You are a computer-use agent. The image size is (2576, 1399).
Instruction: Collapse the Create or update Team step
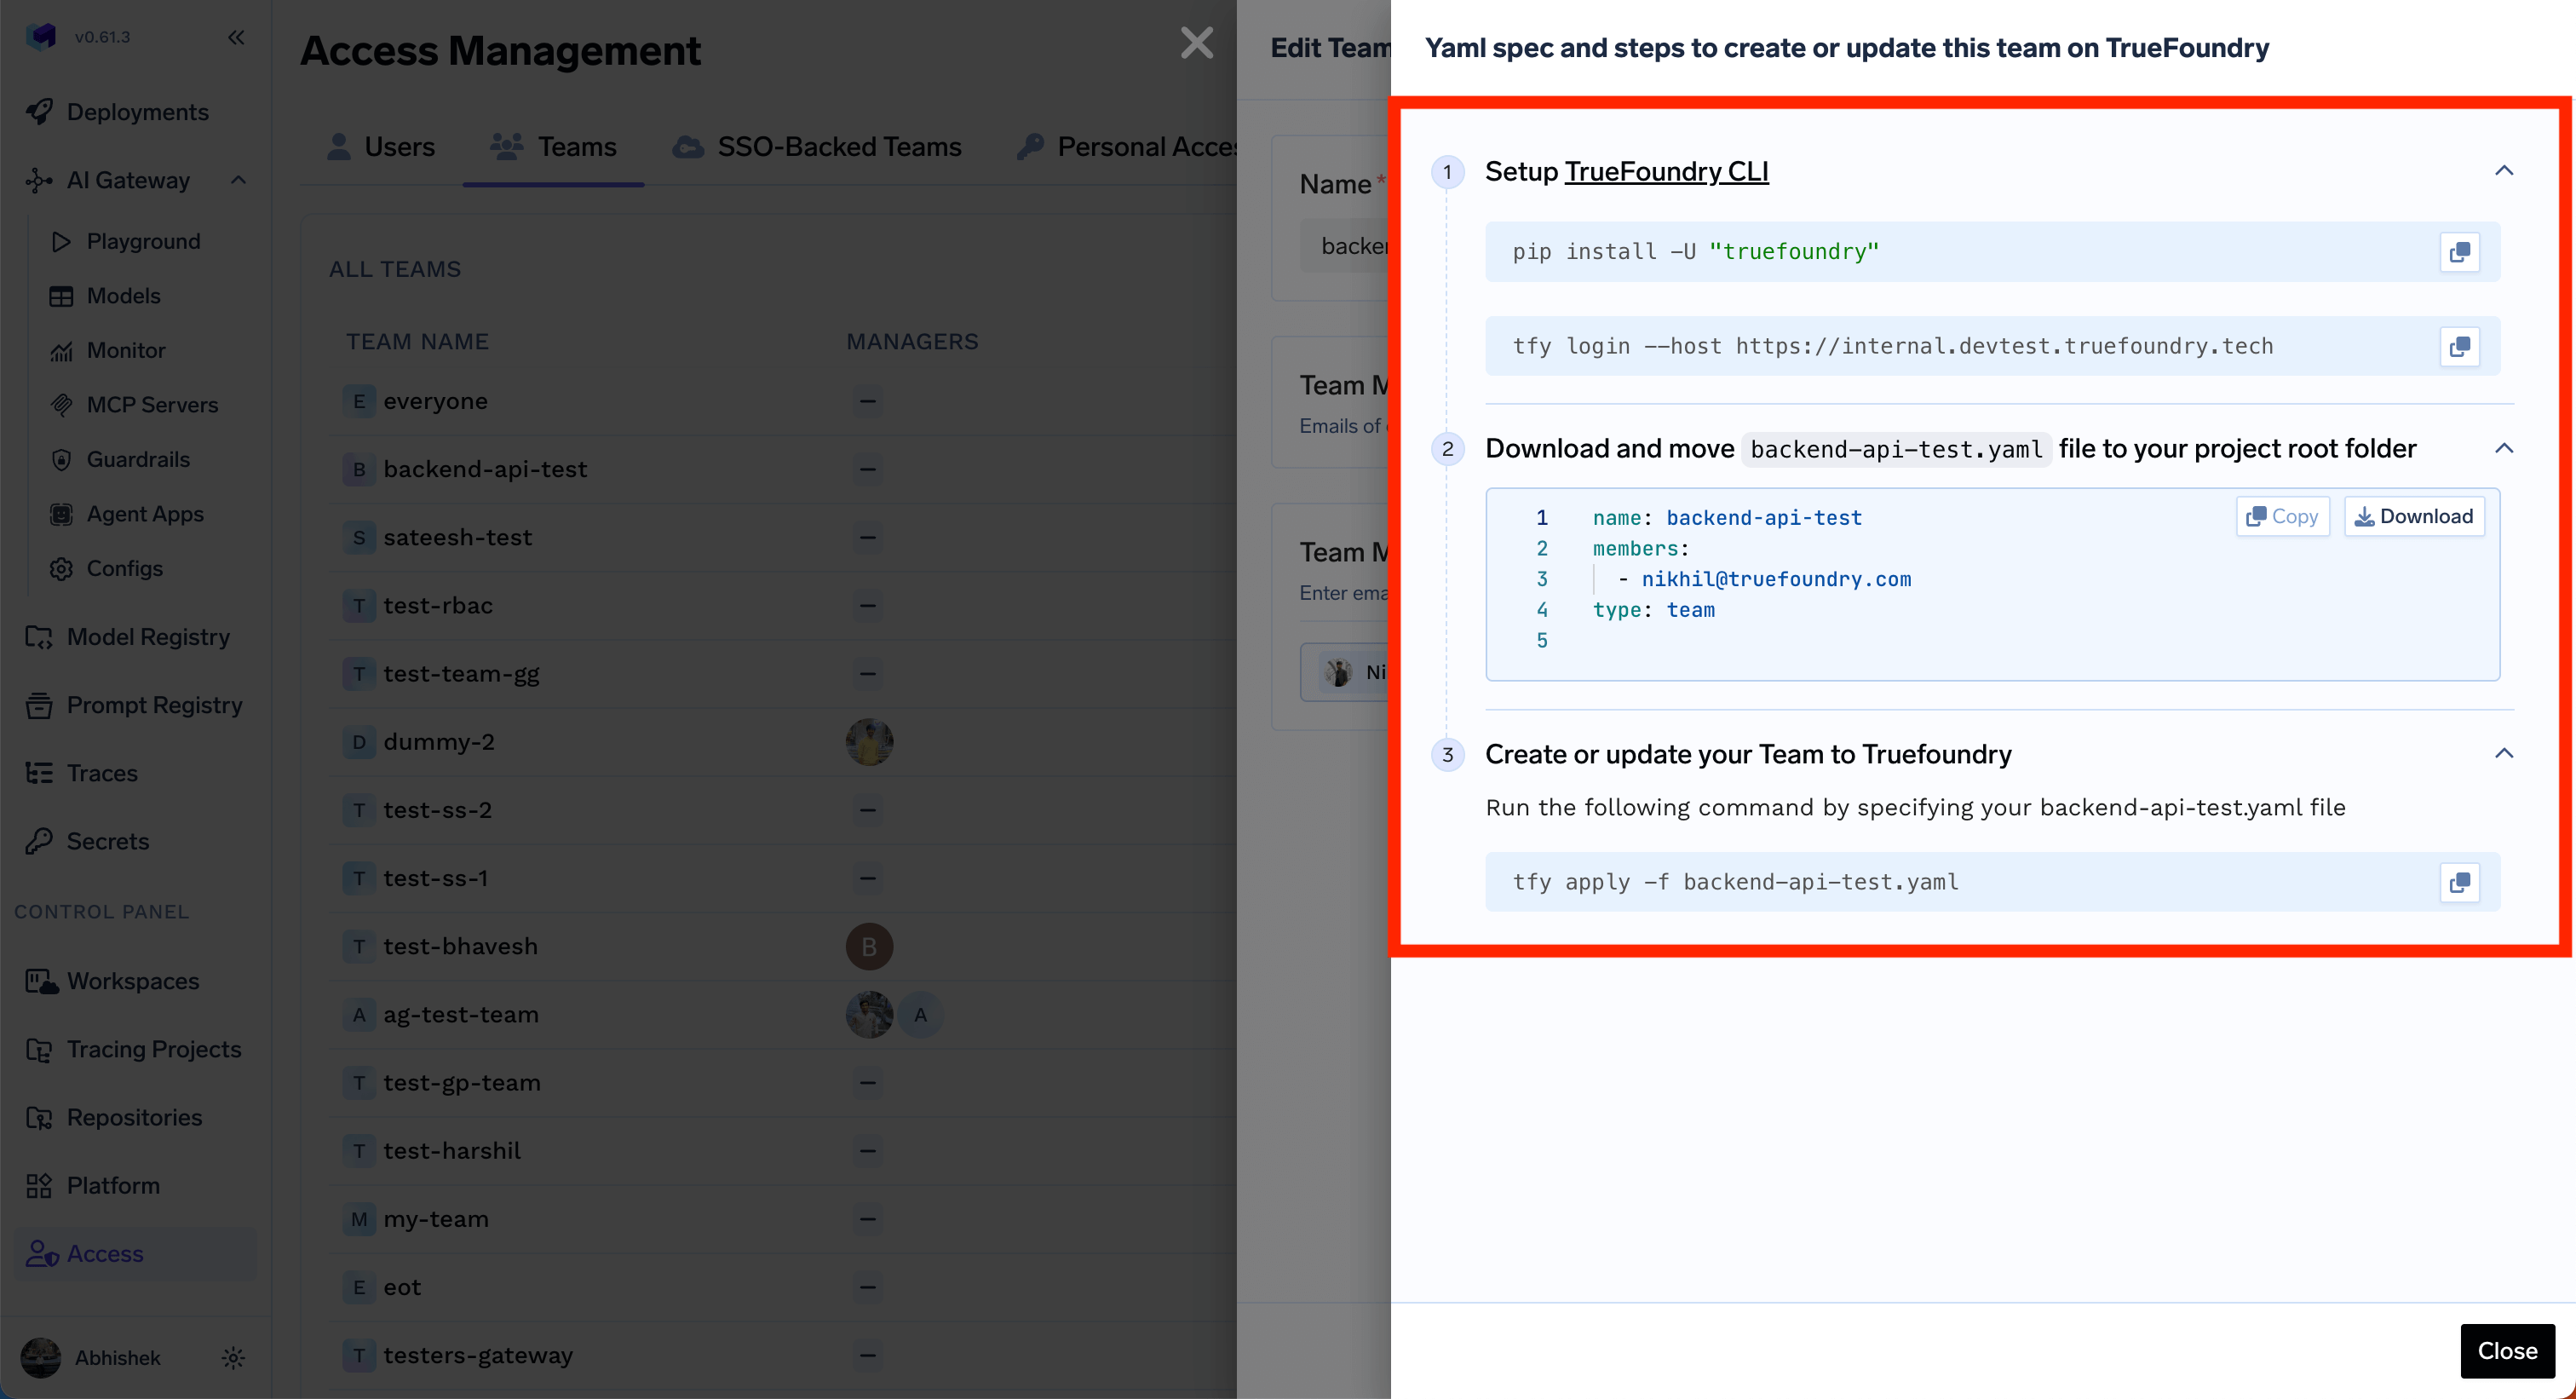2503,754
